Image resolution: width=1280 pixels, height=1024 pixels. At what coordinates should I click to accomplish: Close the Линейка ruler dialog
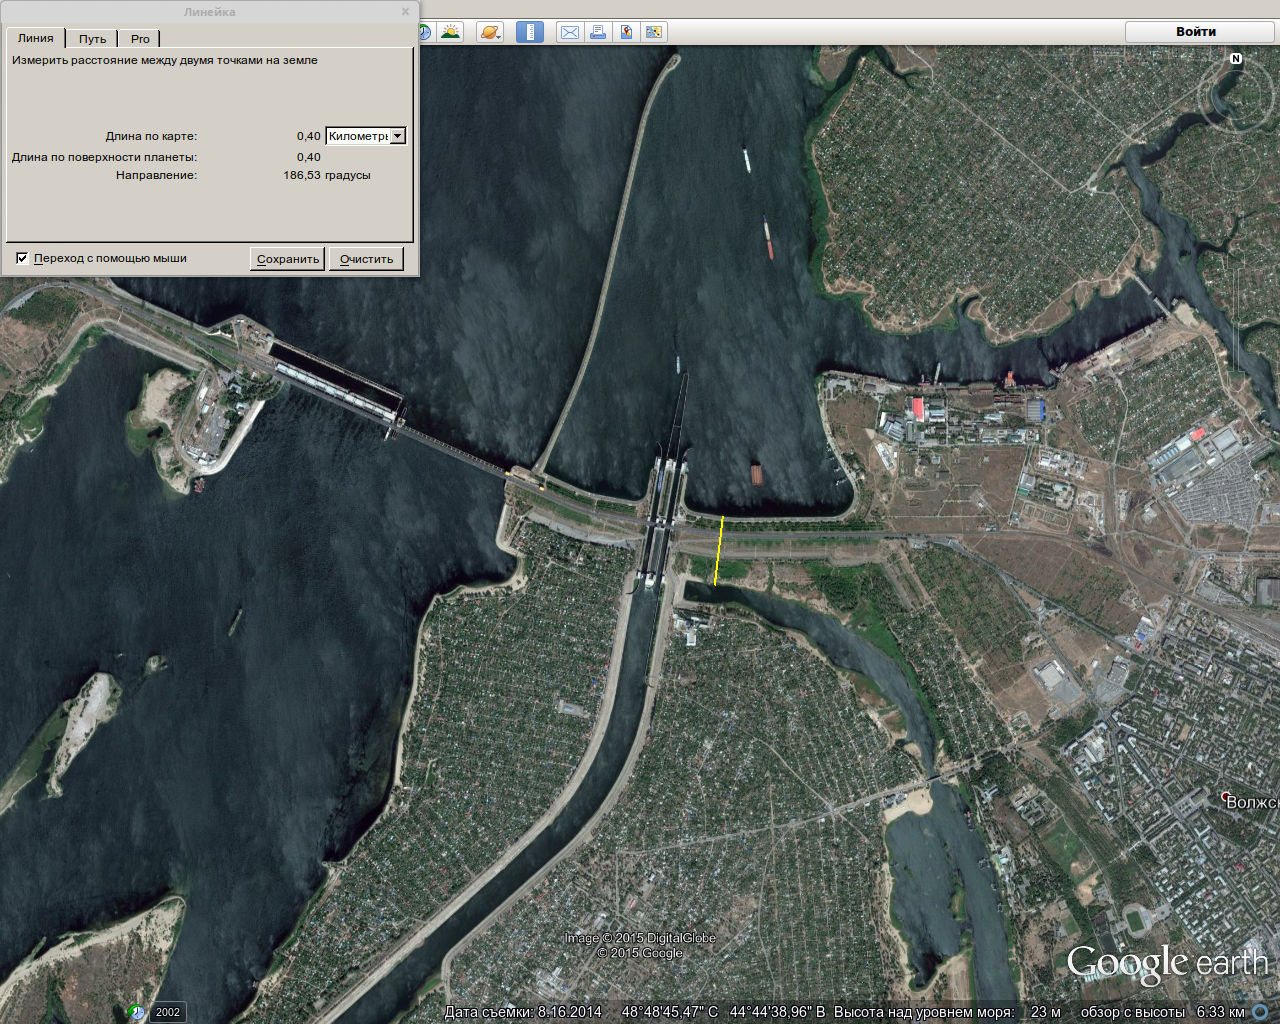coord(405,12)
